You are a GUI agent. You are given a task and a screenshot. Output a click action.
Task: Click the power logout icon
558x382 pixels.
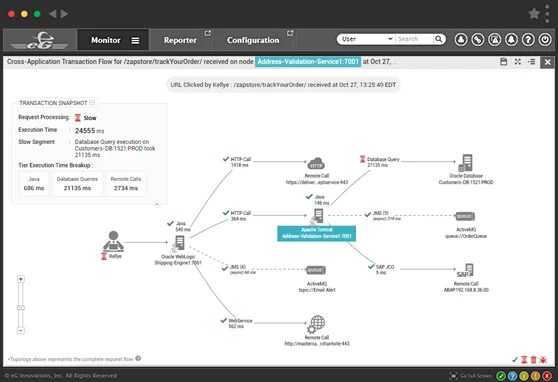545,39
